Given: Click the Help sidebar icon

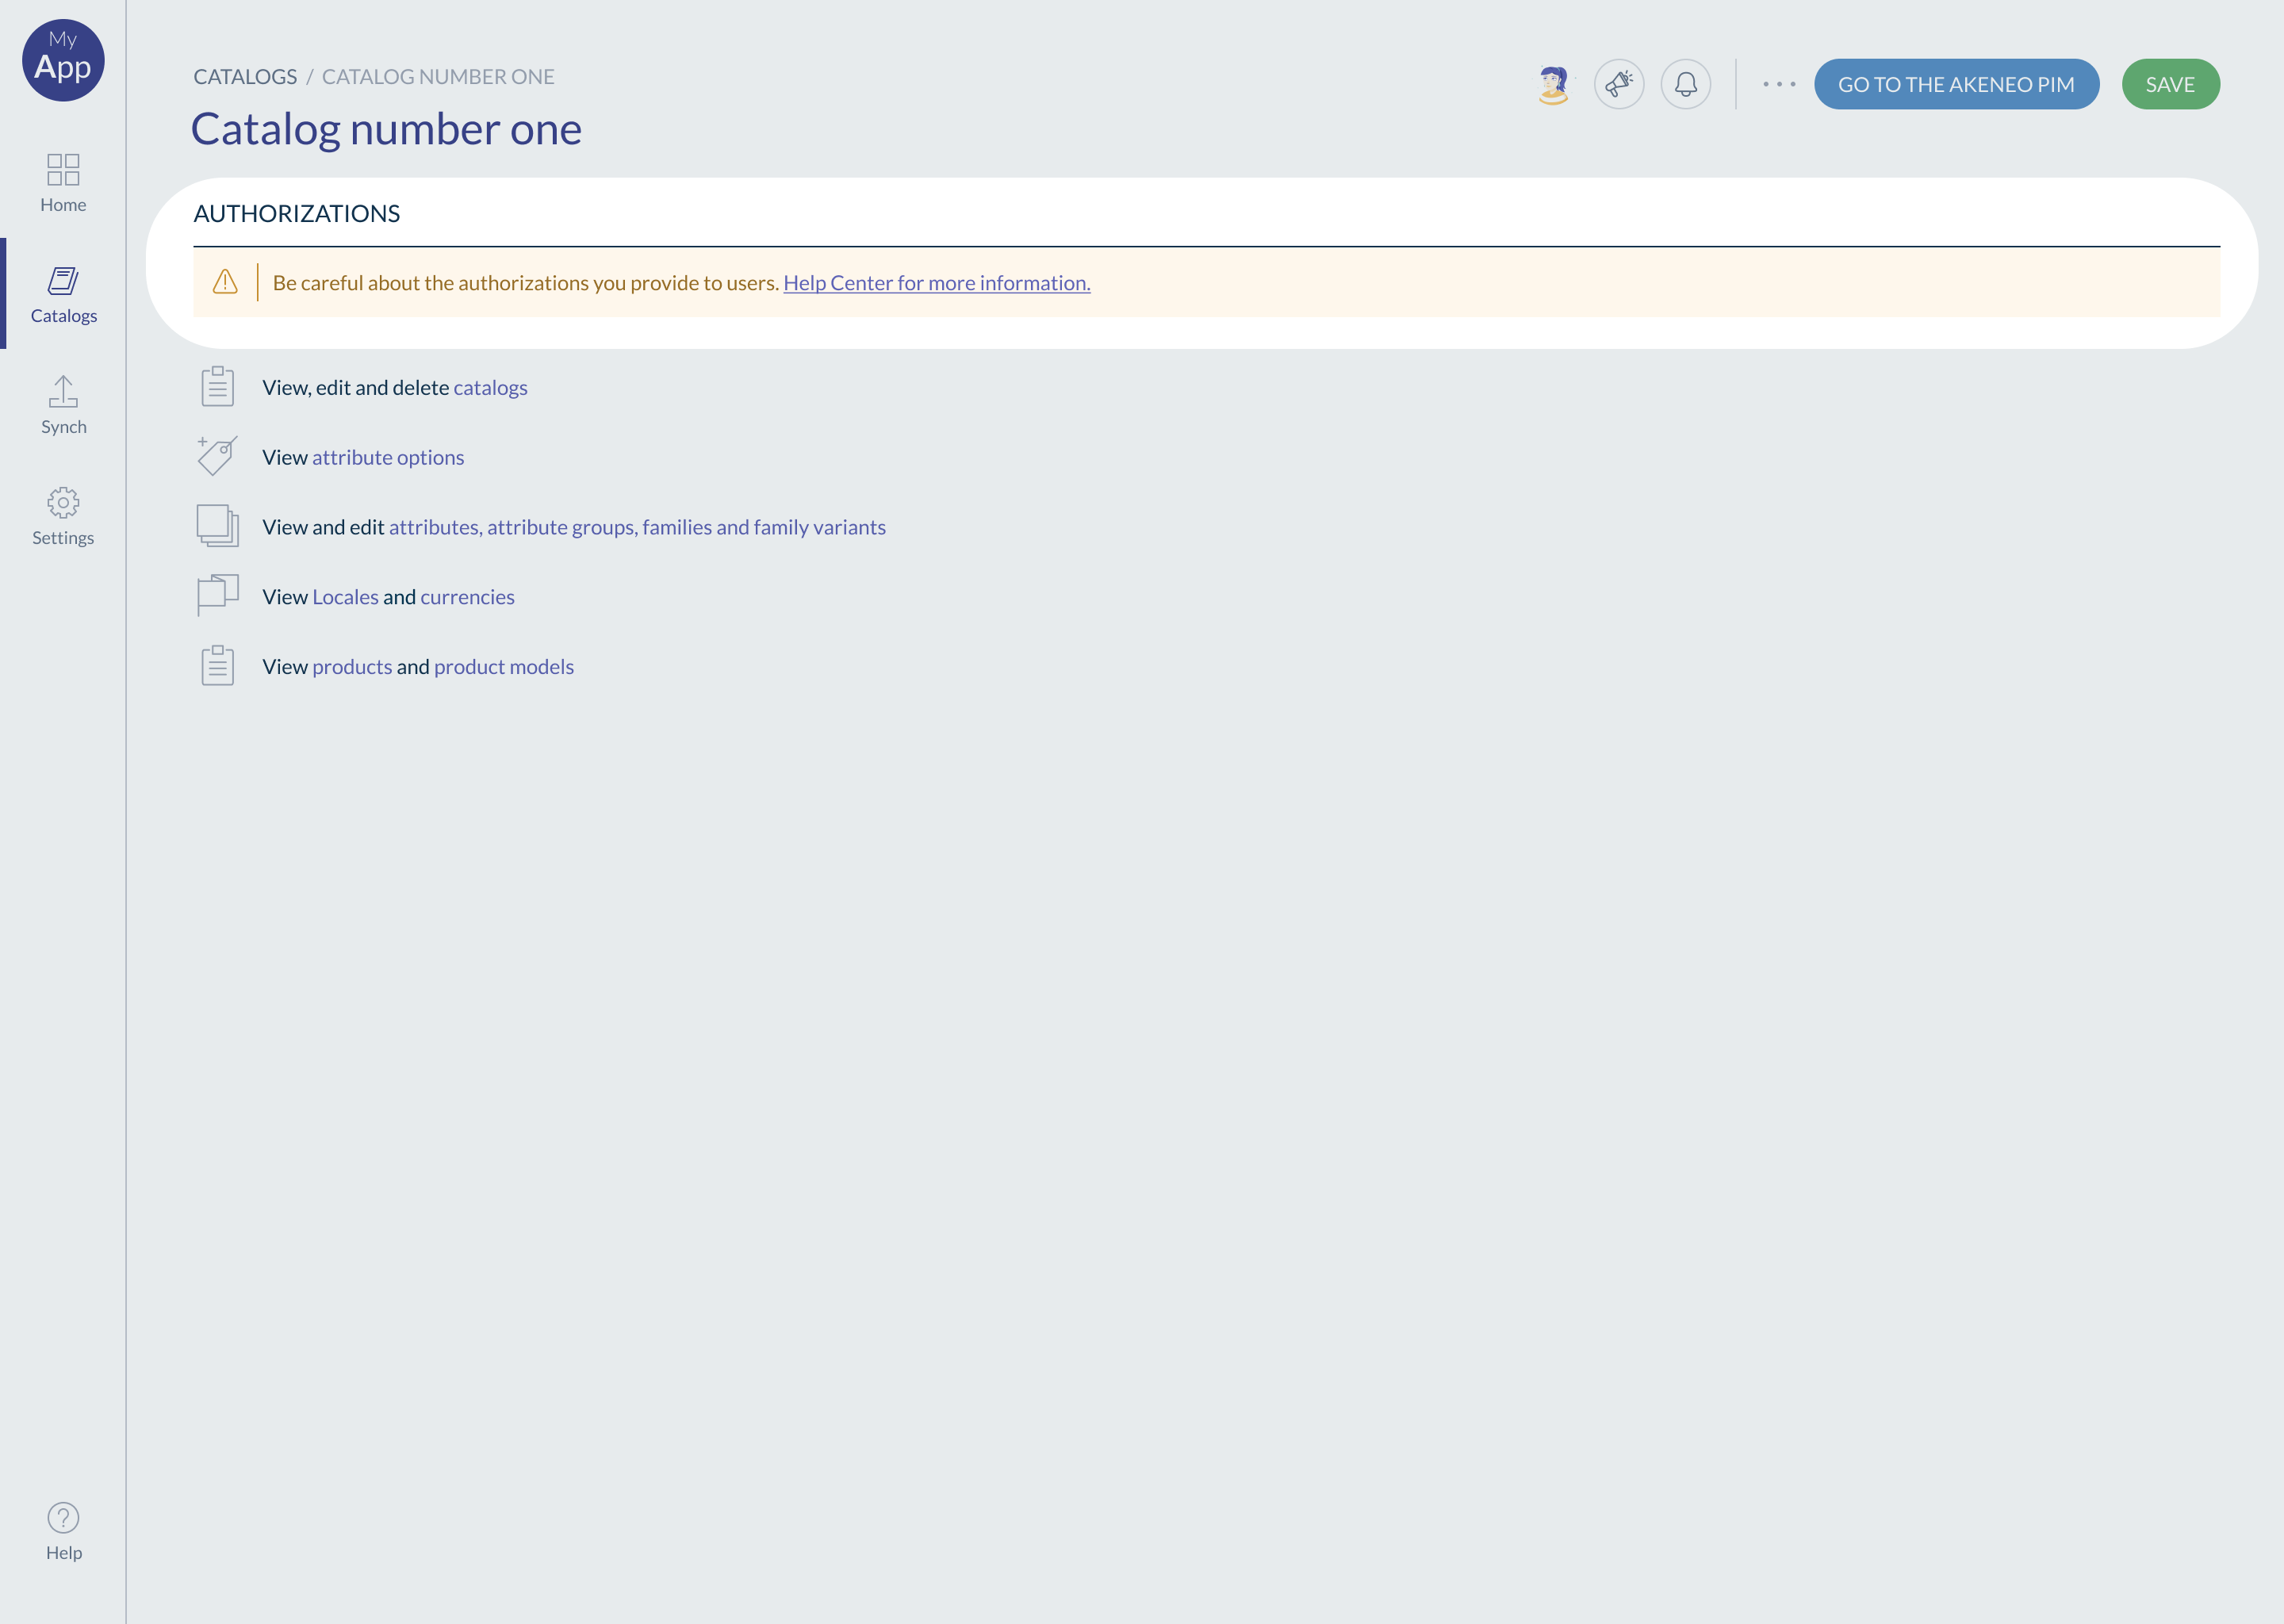Looking at the screenshot, I should click(x=63, y=1517).
